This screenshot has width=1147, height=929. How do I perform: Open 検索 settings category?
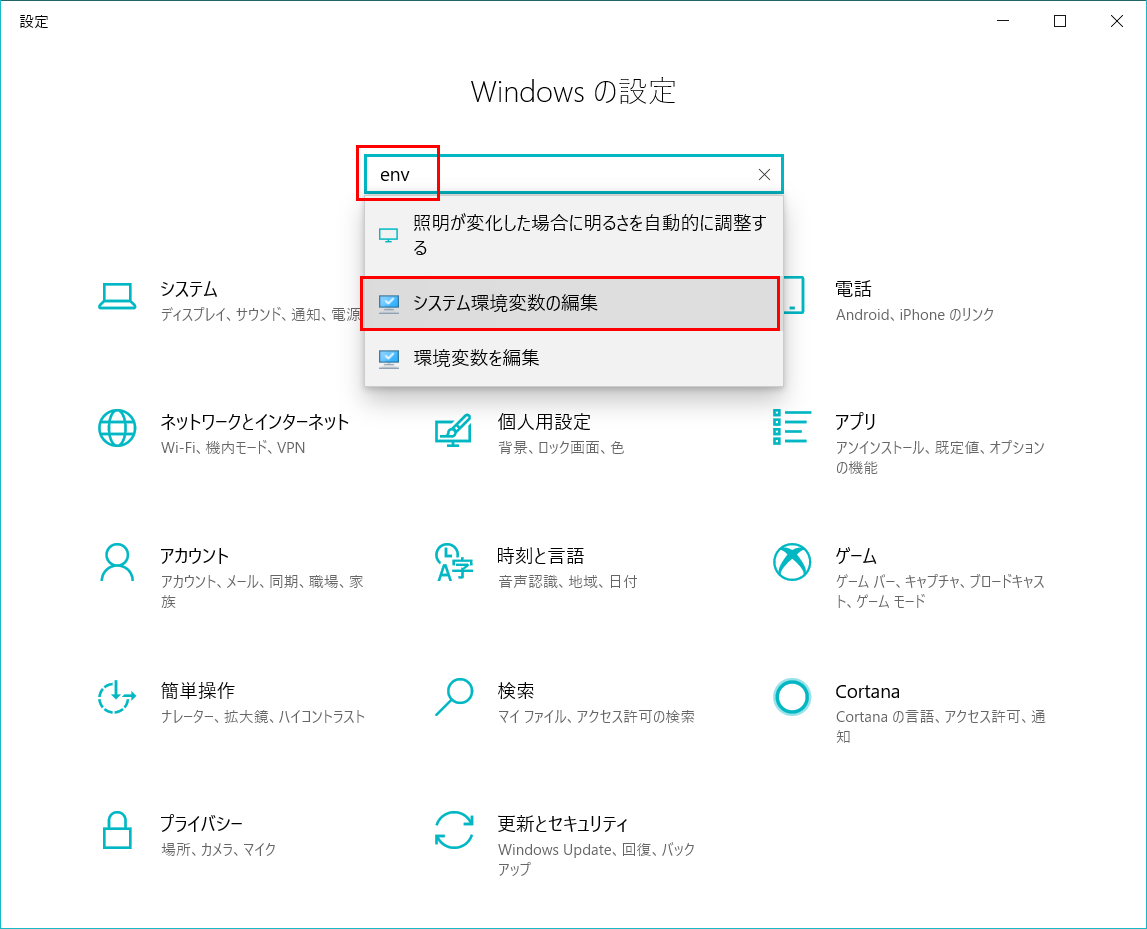(516, 691)
